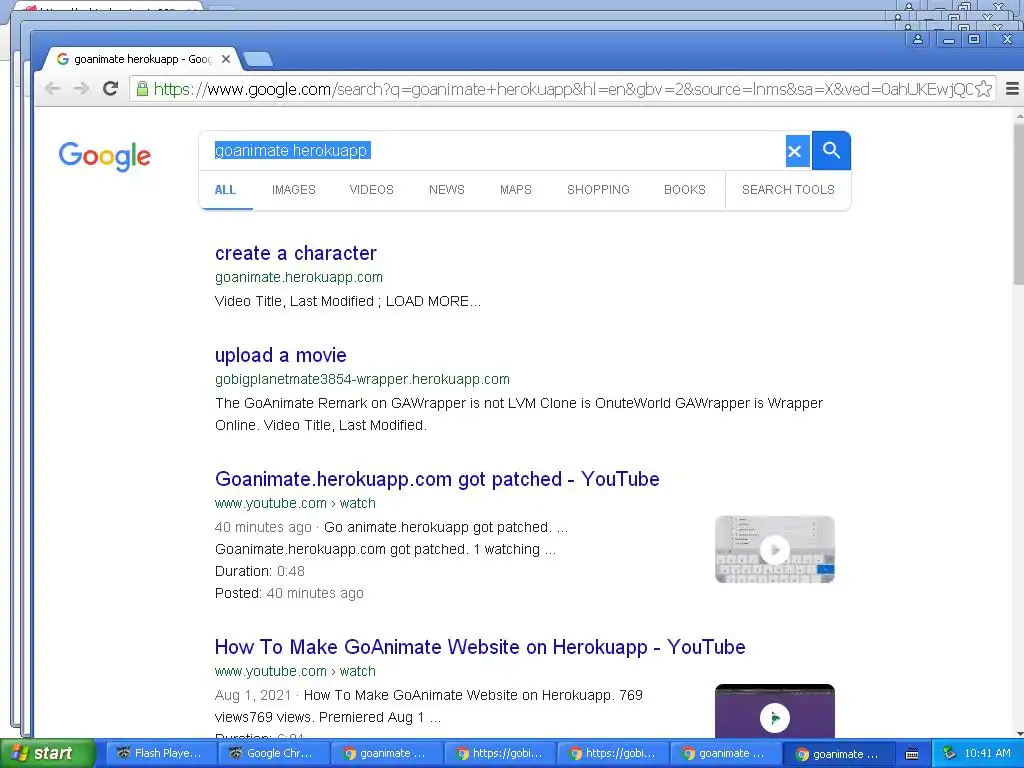Click 'Aug 1, 2021' date text

(x=253, y=695)
